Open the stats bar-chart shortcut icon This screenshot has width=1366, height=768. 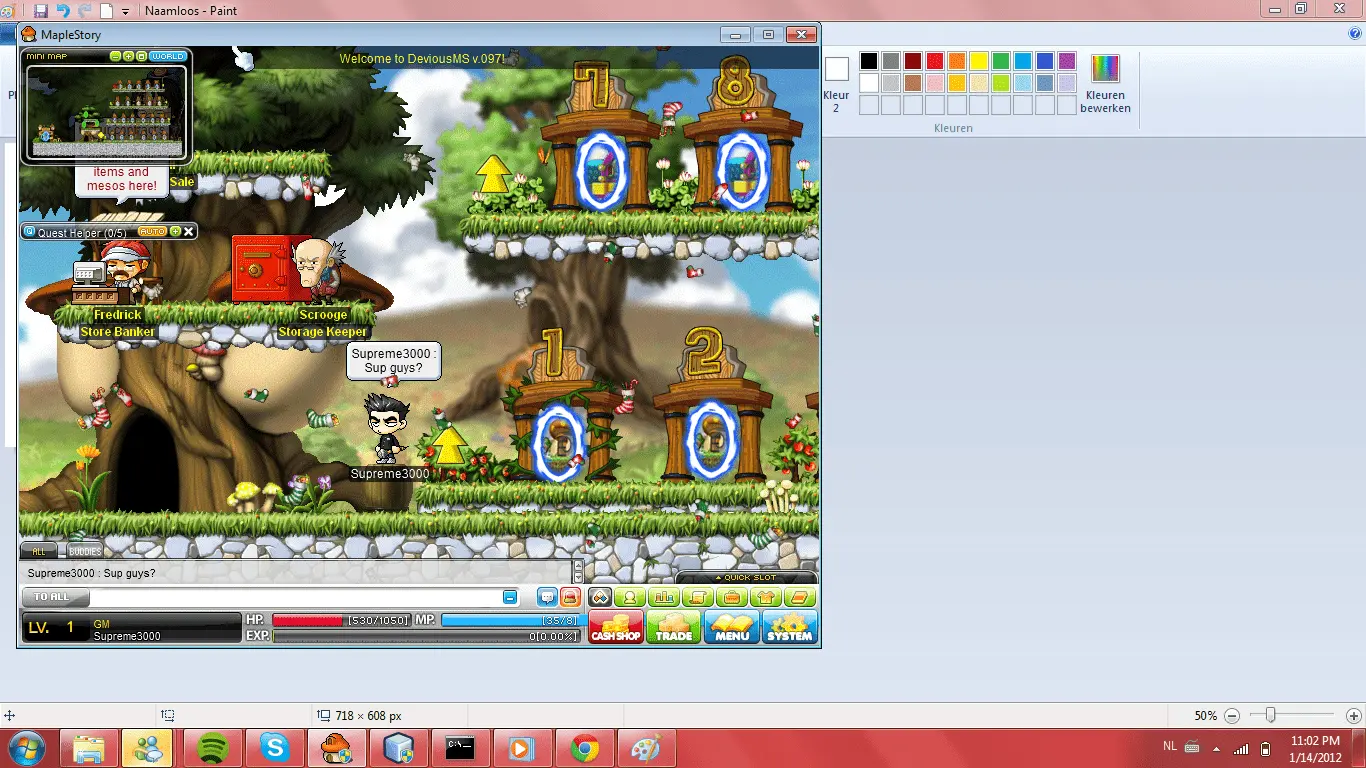(664, 597)
